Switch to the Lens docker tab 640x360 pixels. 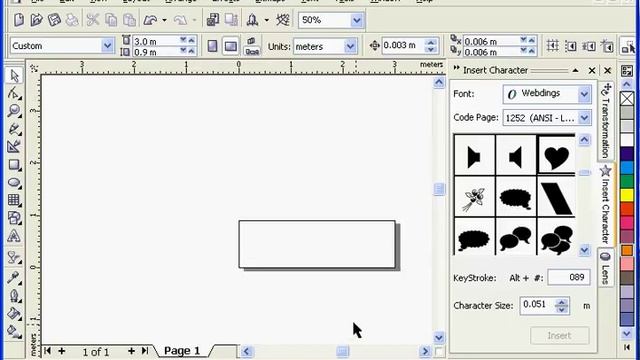tap(606, 267)
